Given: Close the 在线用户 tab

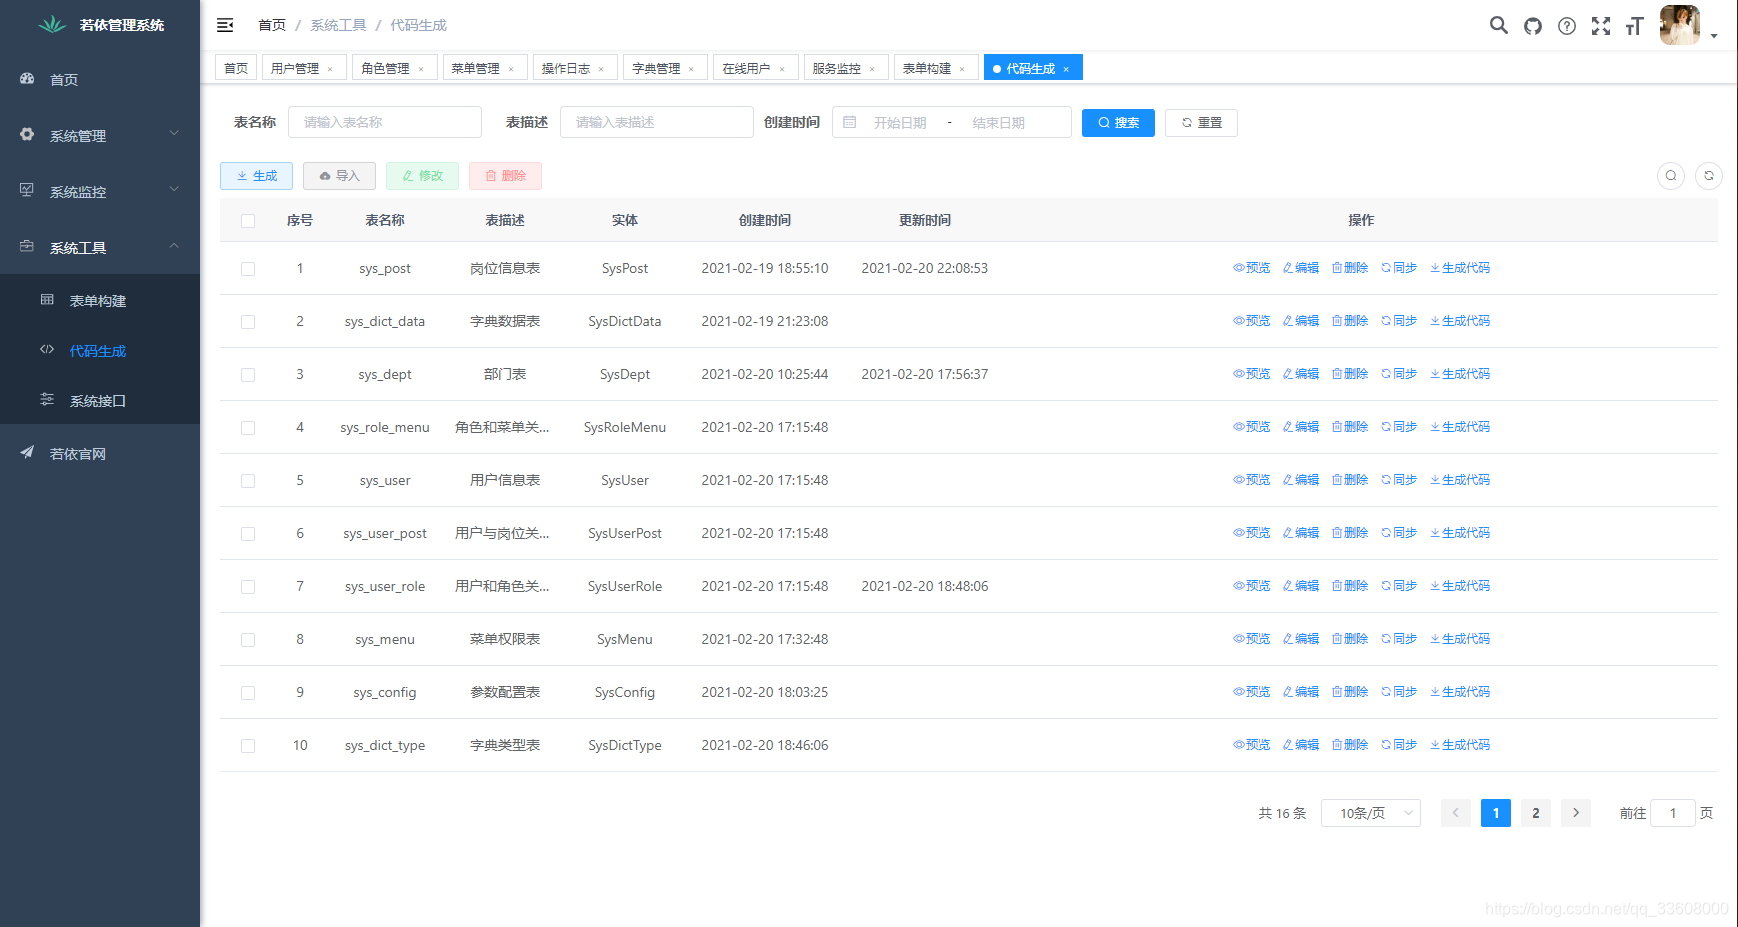Looking at the screenshot, I should click(x=782, y=69).
